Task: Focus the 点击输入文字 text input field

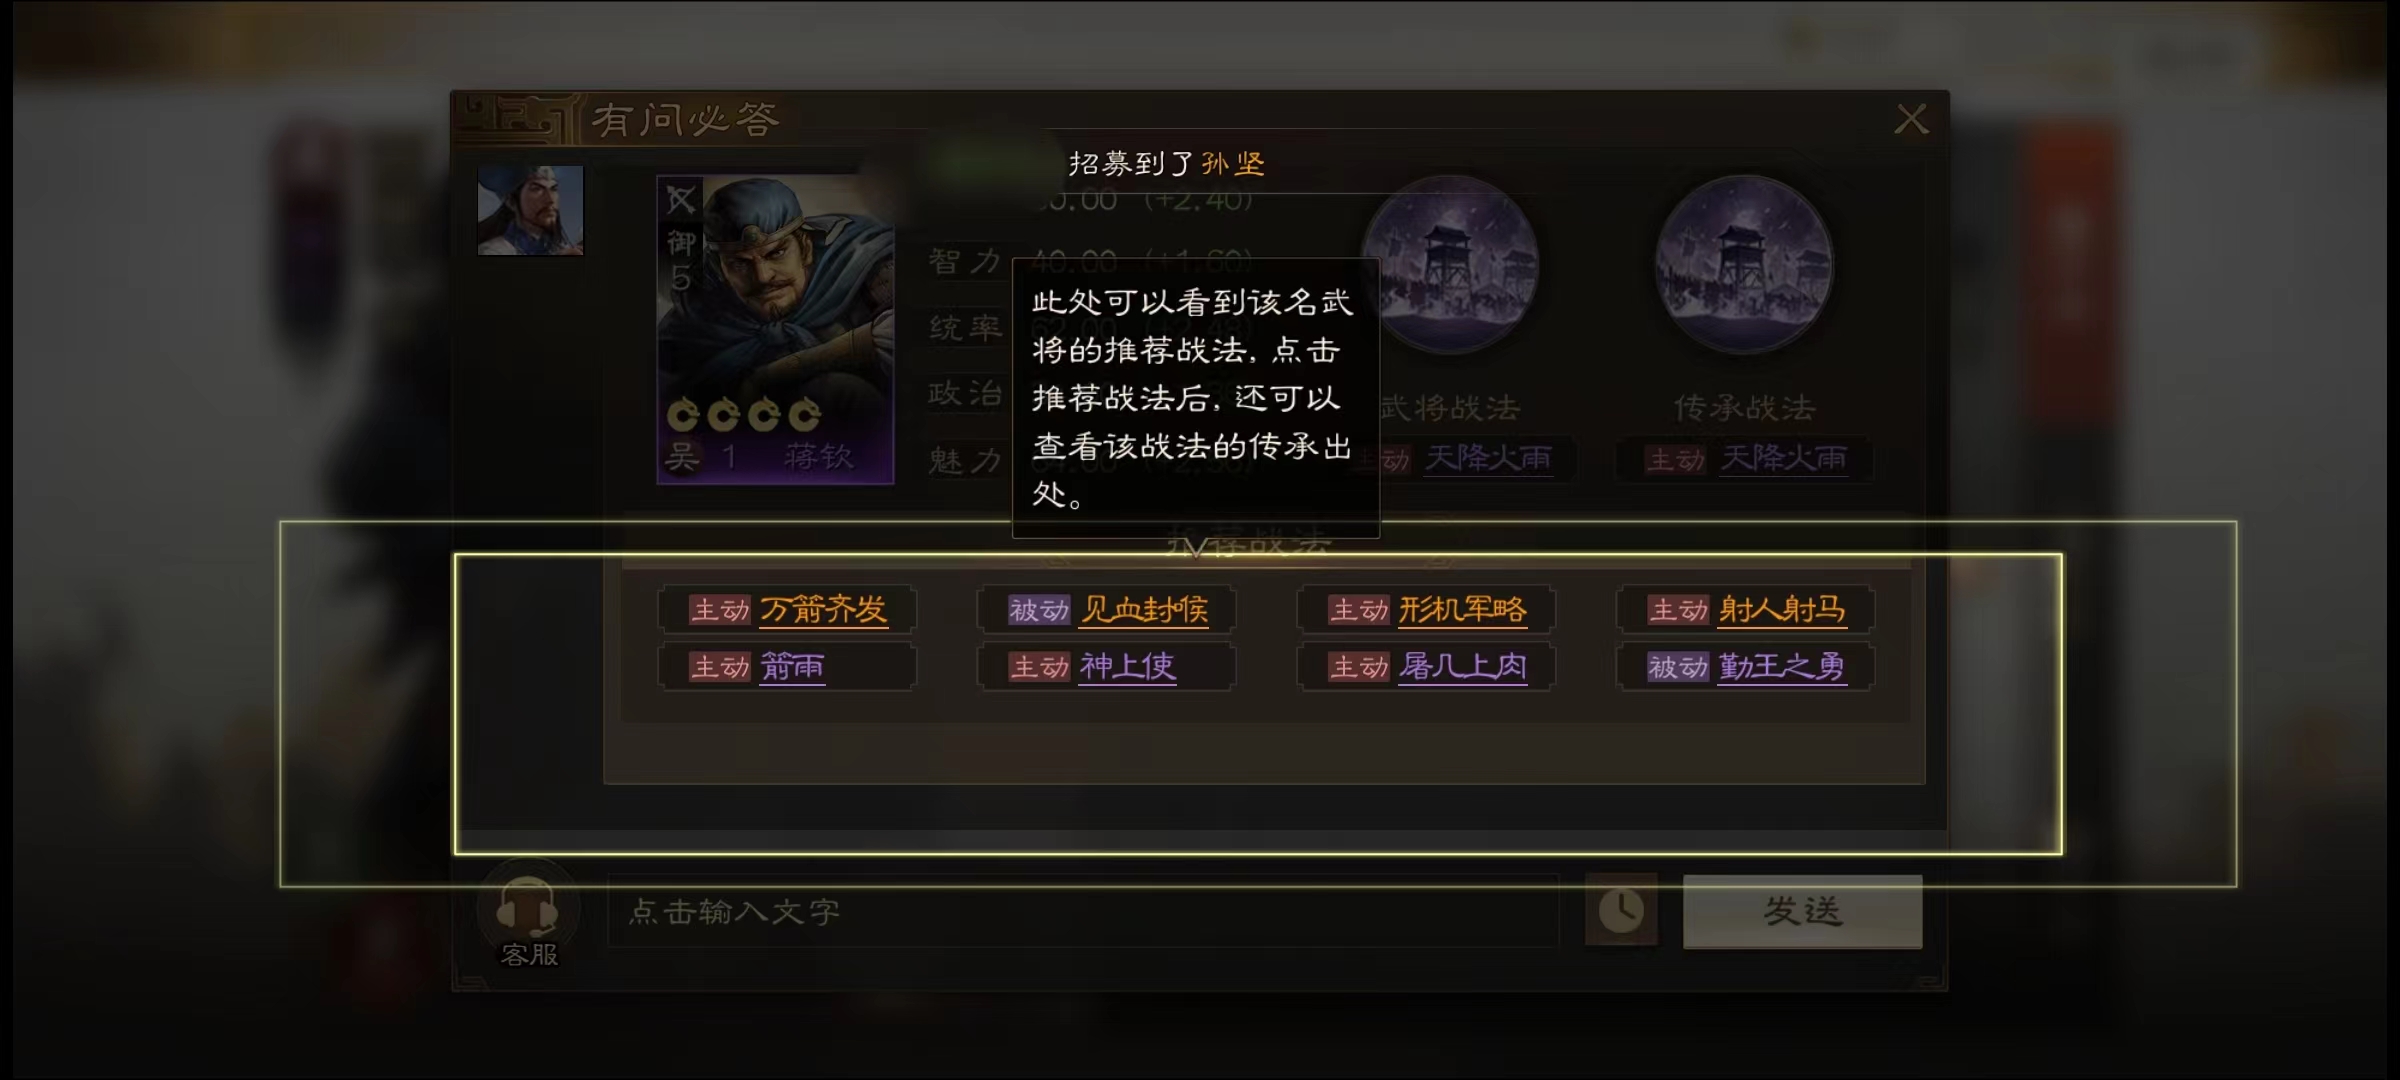Action: click(x=1083, y=911)
